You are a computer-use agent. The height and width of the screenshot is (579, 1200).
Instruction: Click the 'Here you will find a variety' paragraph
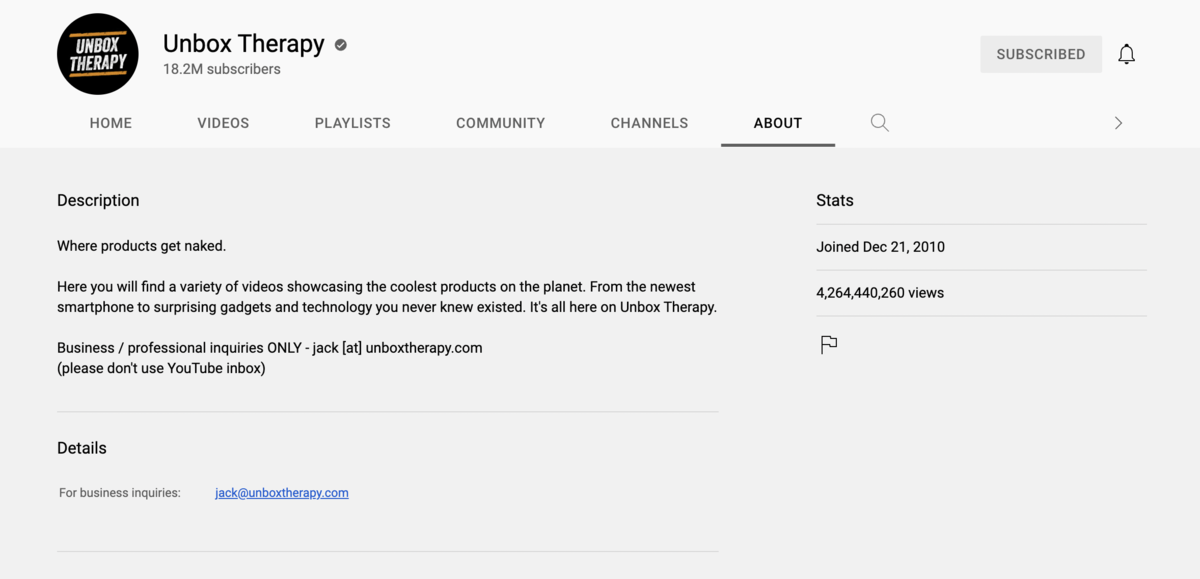pos(387,297)
